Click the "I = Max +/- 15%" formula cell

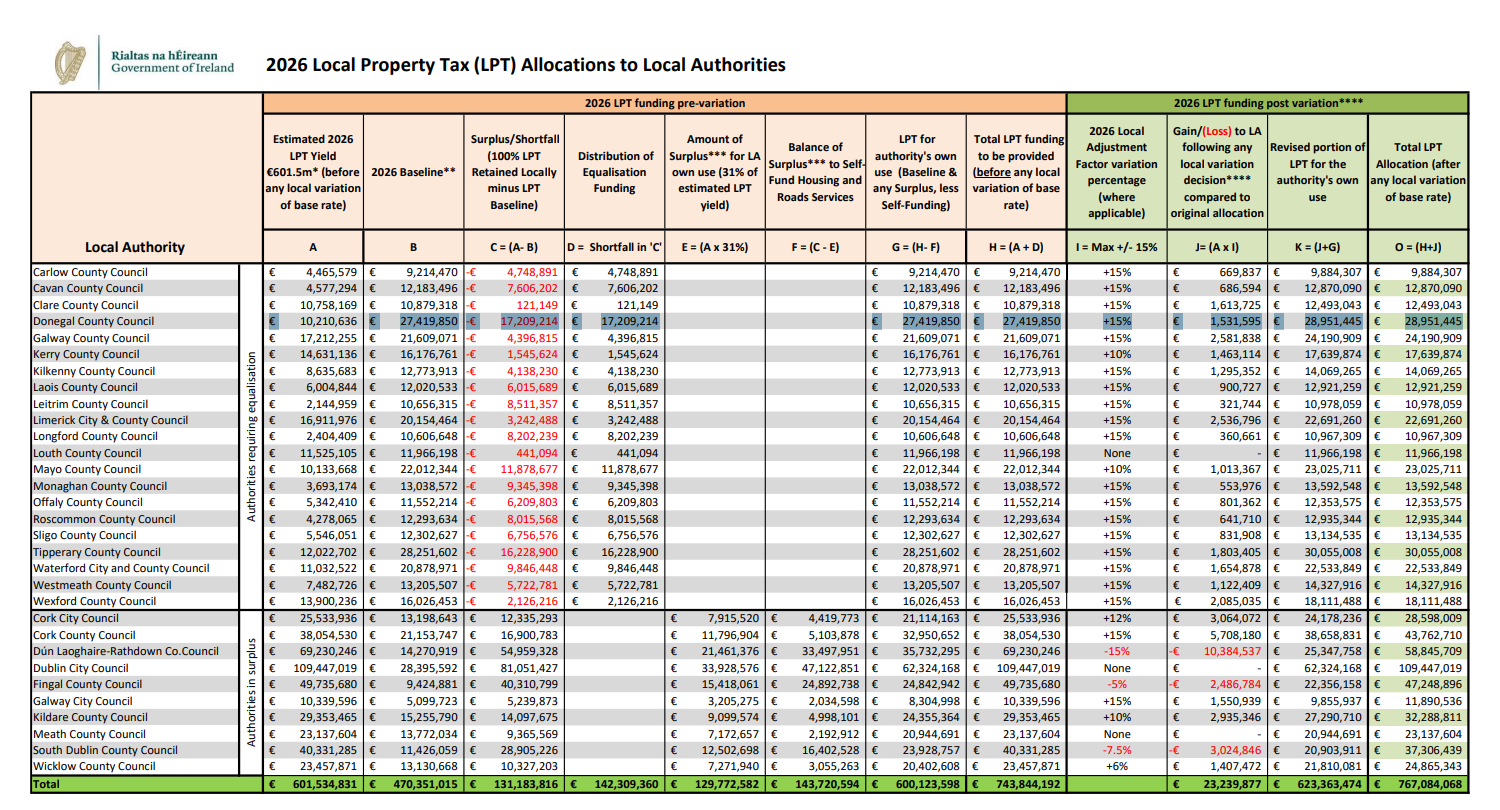point(1116,247)
